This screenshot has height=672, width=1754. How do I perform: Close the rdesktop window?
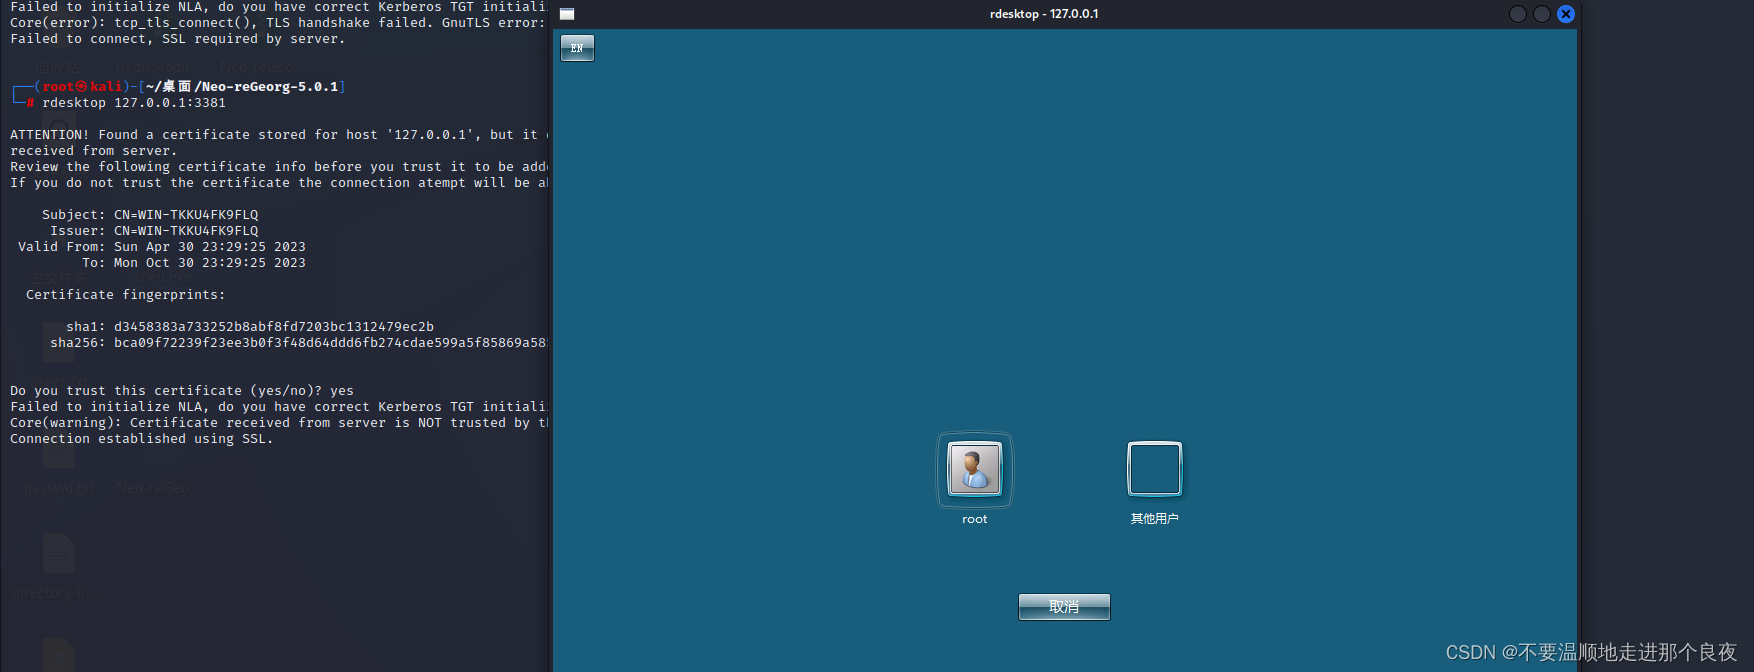coord(1566,14)
